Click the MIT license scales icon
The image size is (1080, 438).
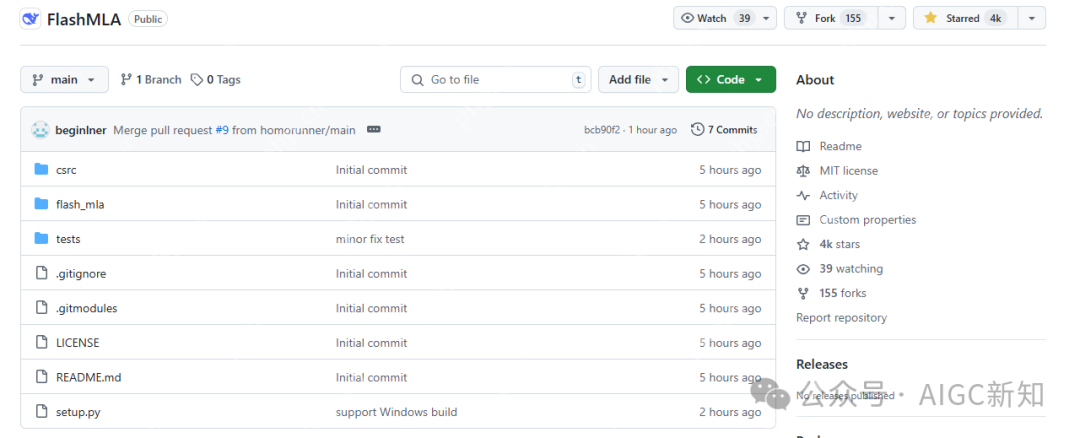click(x=803, y=171)
